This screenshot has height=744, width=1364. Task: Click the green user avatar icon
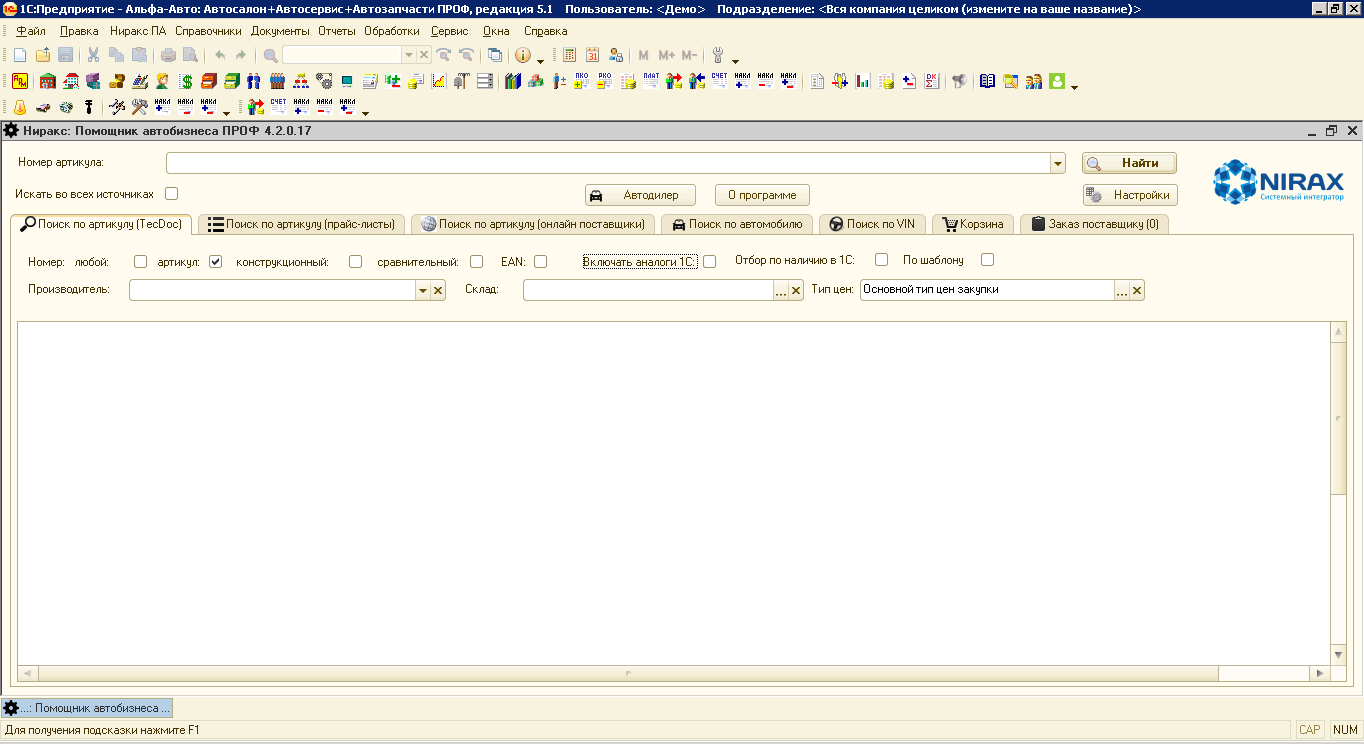pyautogui.click(x=1057, y=81)
